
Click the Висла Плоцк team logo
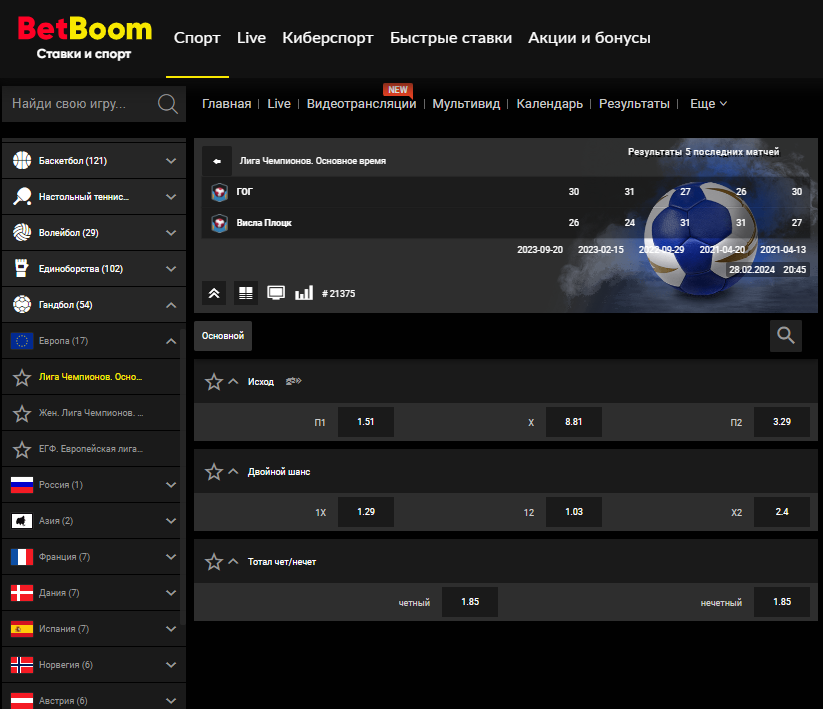pyautogui.click(x=219, y=223)
